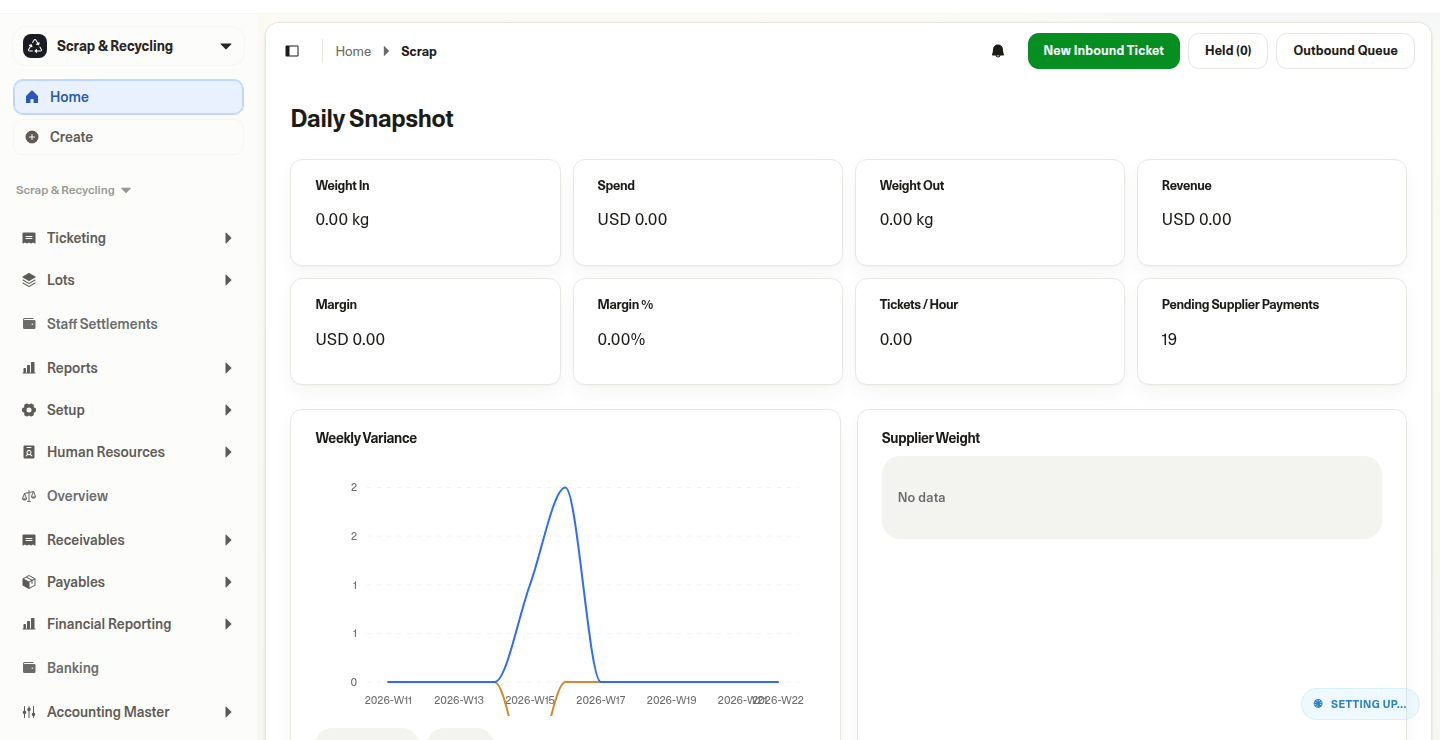Click the Scrap & Recycling recycle logo icon

[35, 46]
